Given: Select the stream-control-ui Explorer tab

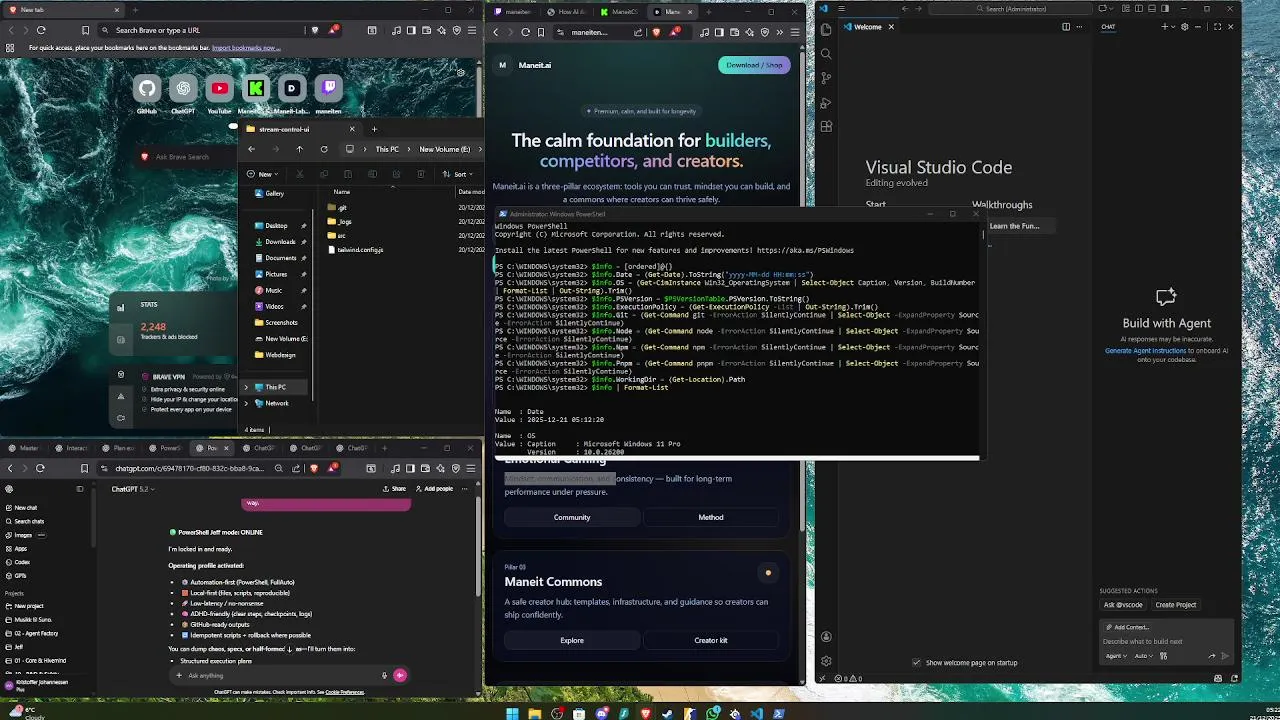Looking at the screenshot, I should 299,129.
